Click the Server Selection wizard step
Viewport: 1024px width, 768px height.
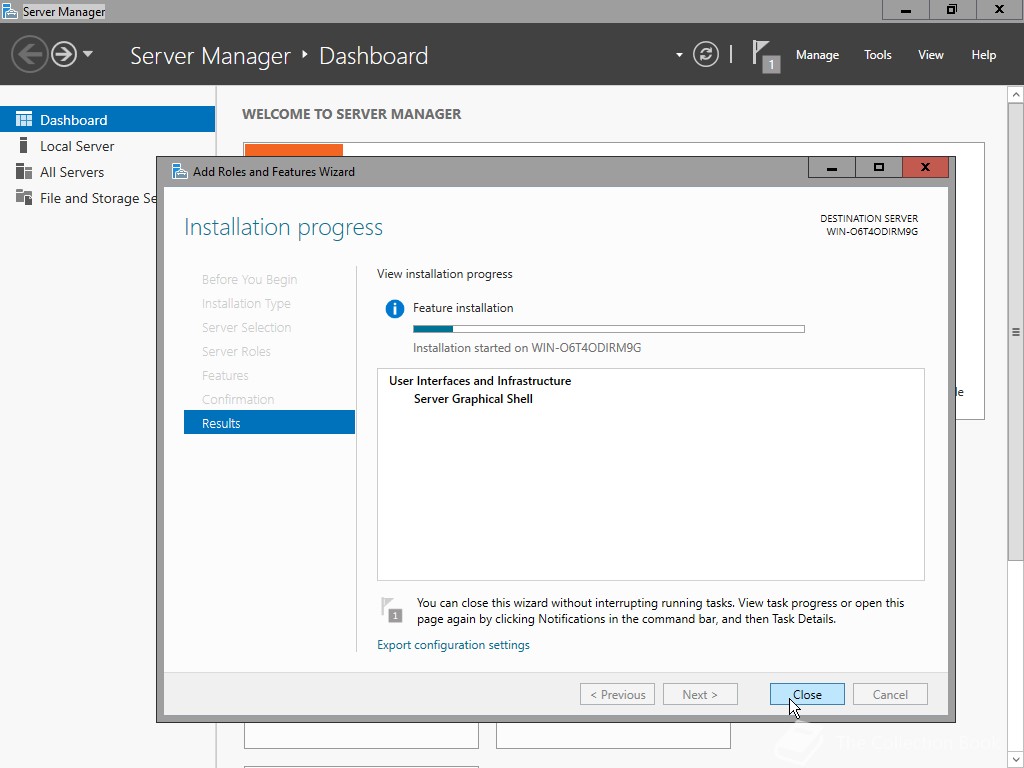246,327
